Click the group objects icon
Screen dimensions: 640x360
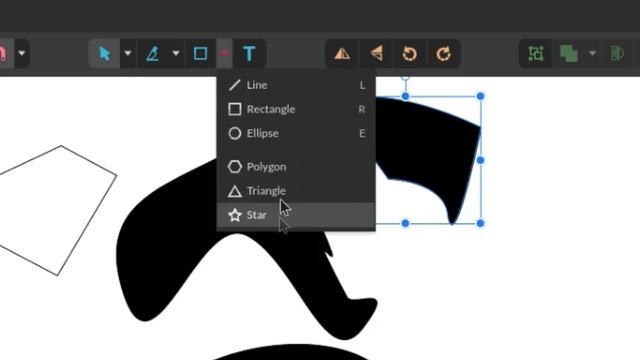click(536, 53)
